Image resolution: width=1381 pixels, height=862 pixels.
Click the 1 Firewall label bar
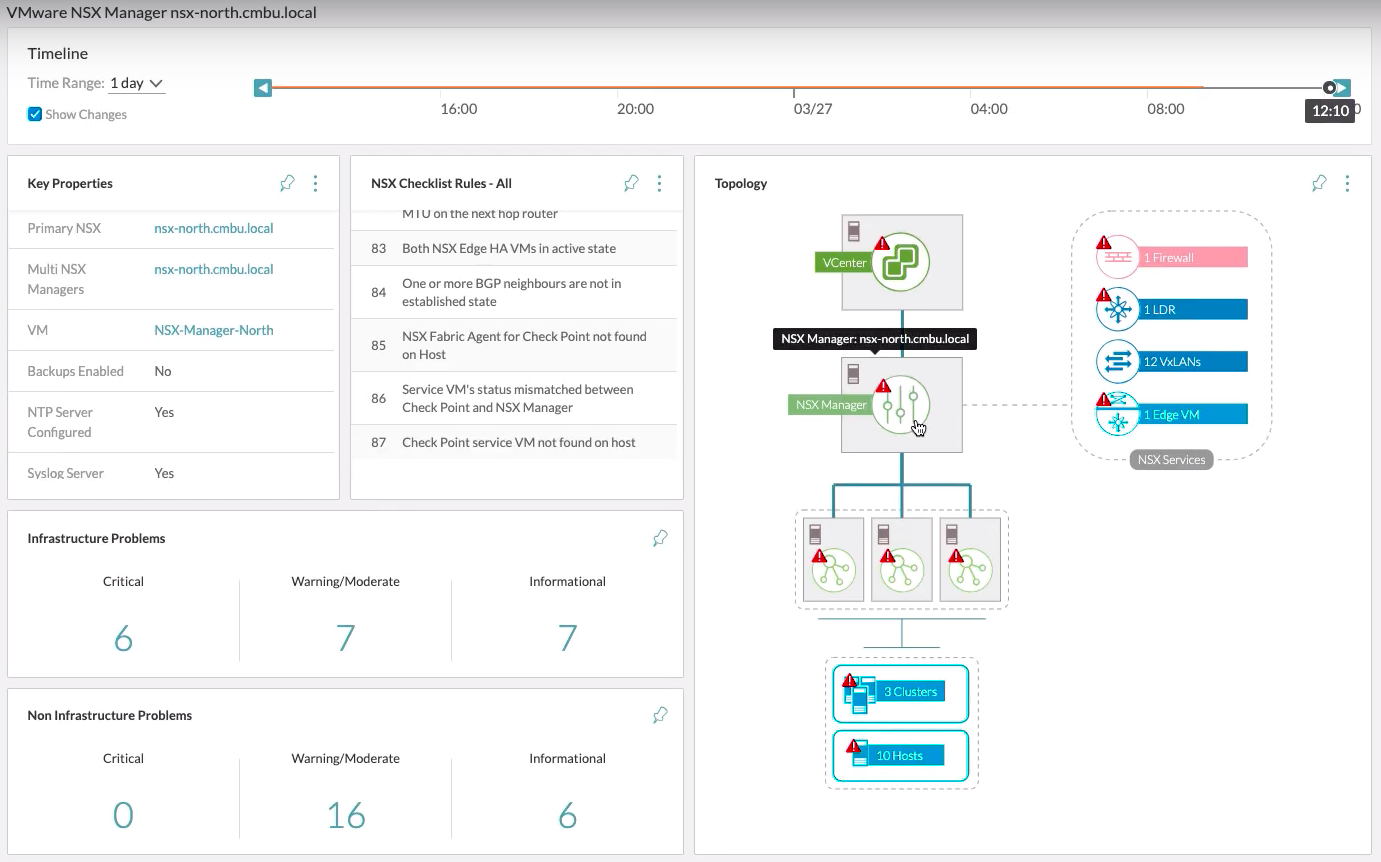click(1193, 258)
